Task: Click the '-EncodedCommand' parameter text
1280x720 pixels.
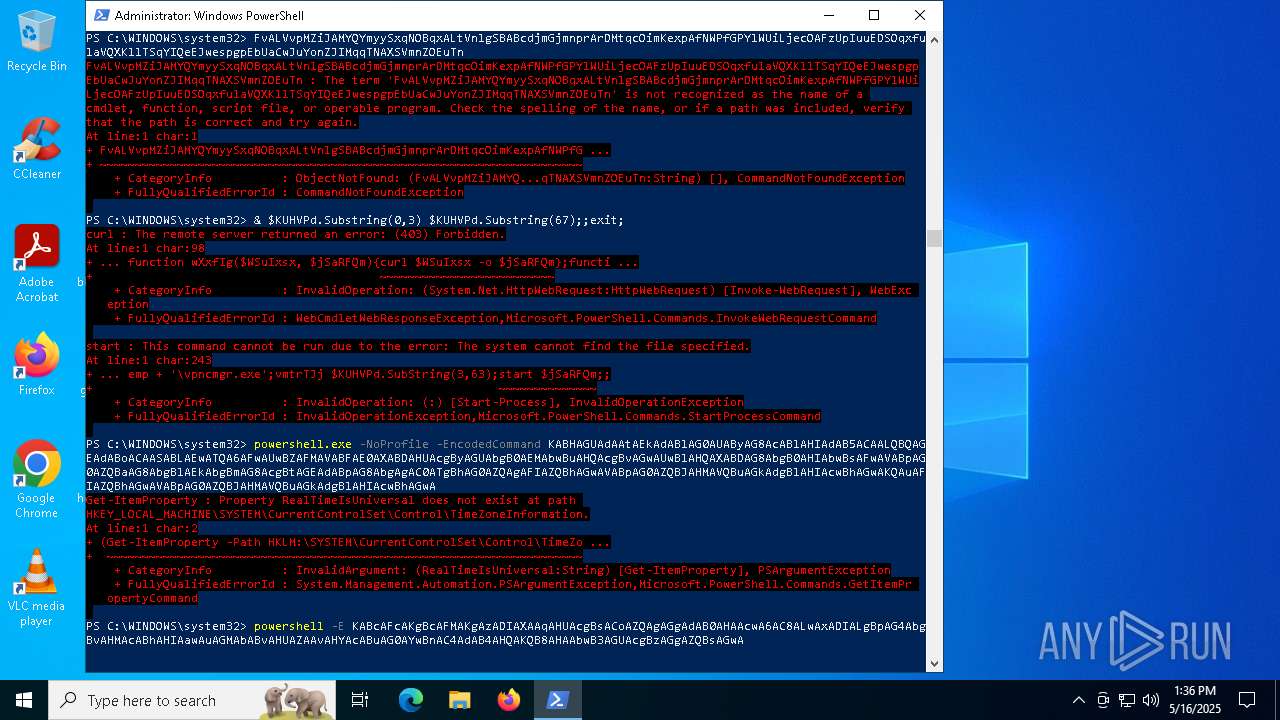Action: pos(488,444)
